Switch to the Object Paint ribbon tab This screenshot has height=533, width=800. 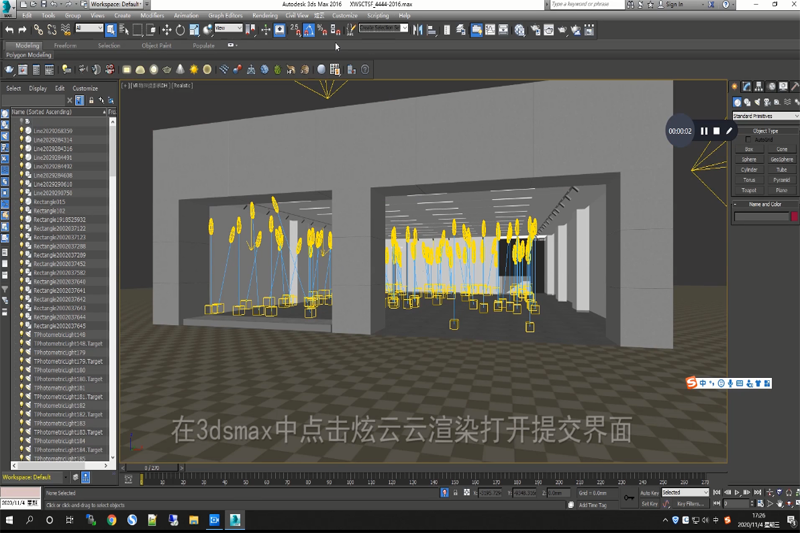coord(156,45)
